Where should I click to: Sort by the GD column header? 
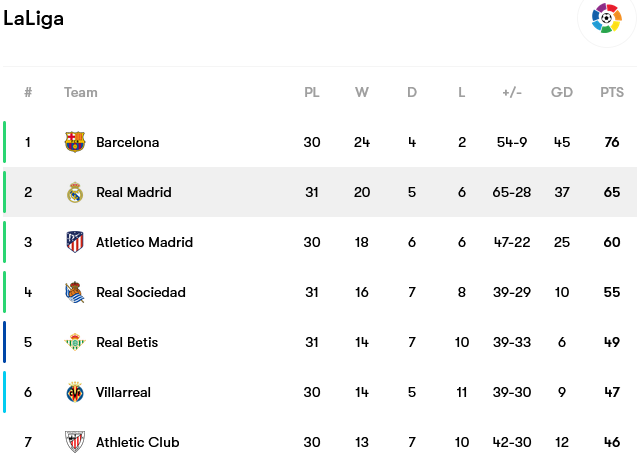pyautogui.click(x=562, y=92)
